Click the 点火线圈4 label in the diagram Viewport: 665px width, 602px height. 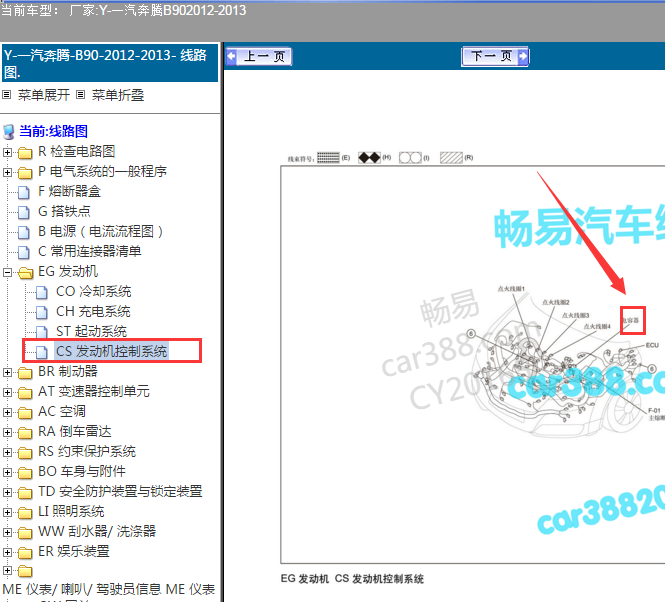[597, 326]
